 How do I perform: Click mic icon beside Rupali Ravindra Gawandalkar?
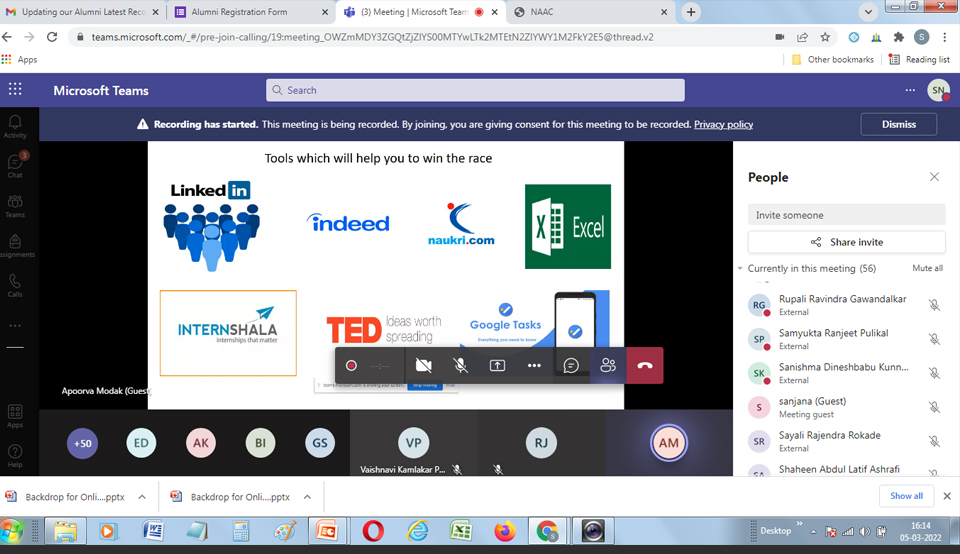pos(934,305)
